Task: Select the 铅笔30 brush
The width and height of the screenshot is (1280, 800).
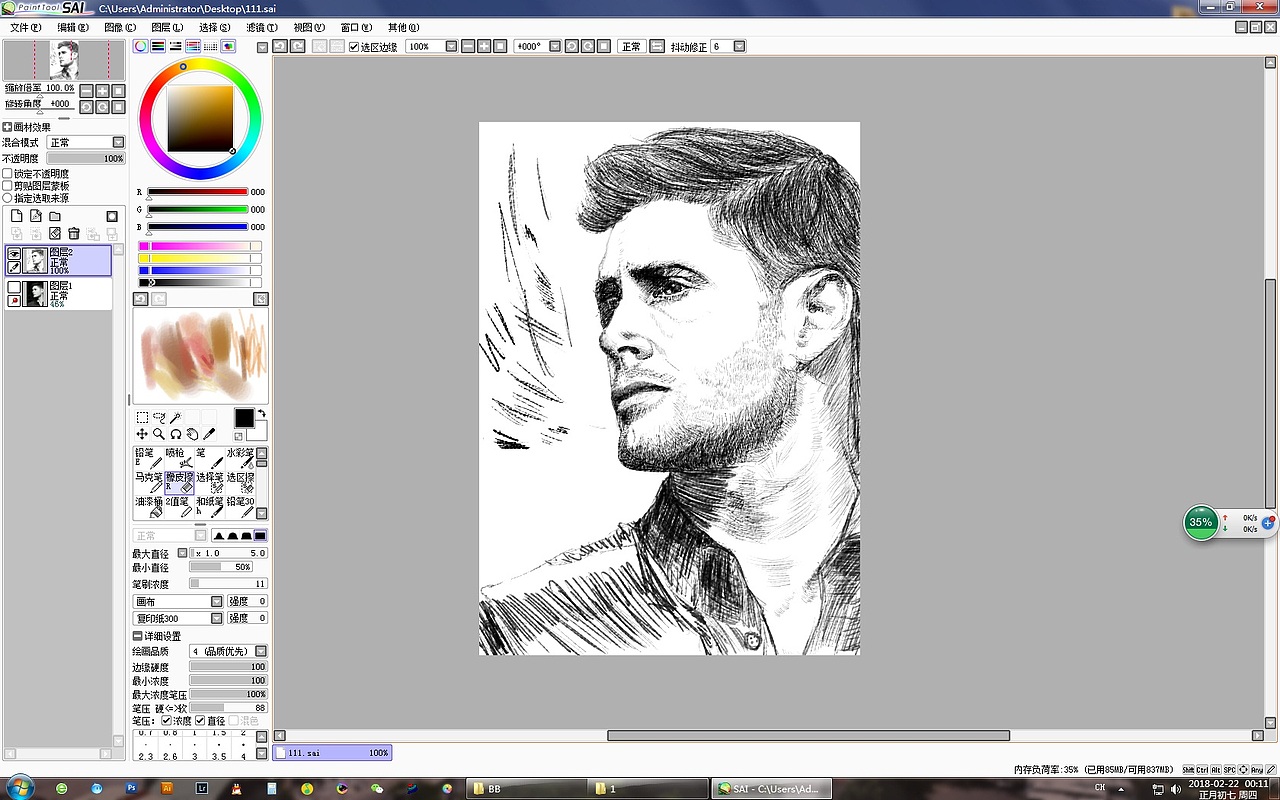Action: click(240, 506)
